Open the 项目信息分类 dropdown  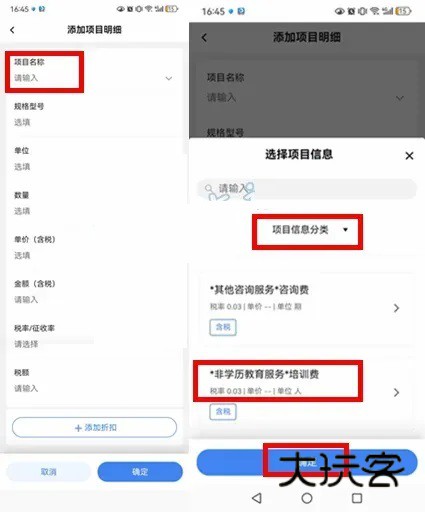click(307, 232)
